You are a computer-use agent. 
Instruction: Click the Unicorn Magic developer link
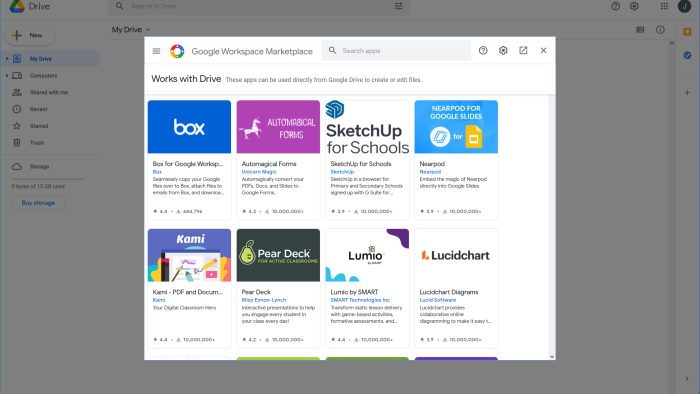click(x=259, y=172)
